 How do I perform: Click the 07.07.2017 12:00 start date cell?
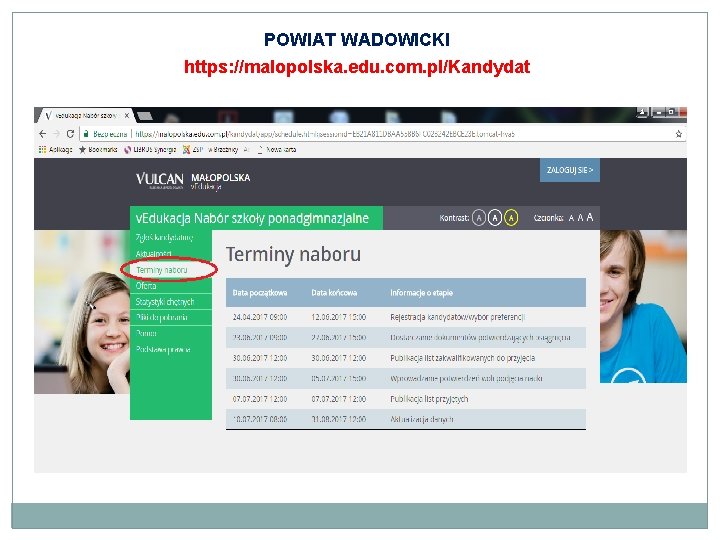[259, 399]
